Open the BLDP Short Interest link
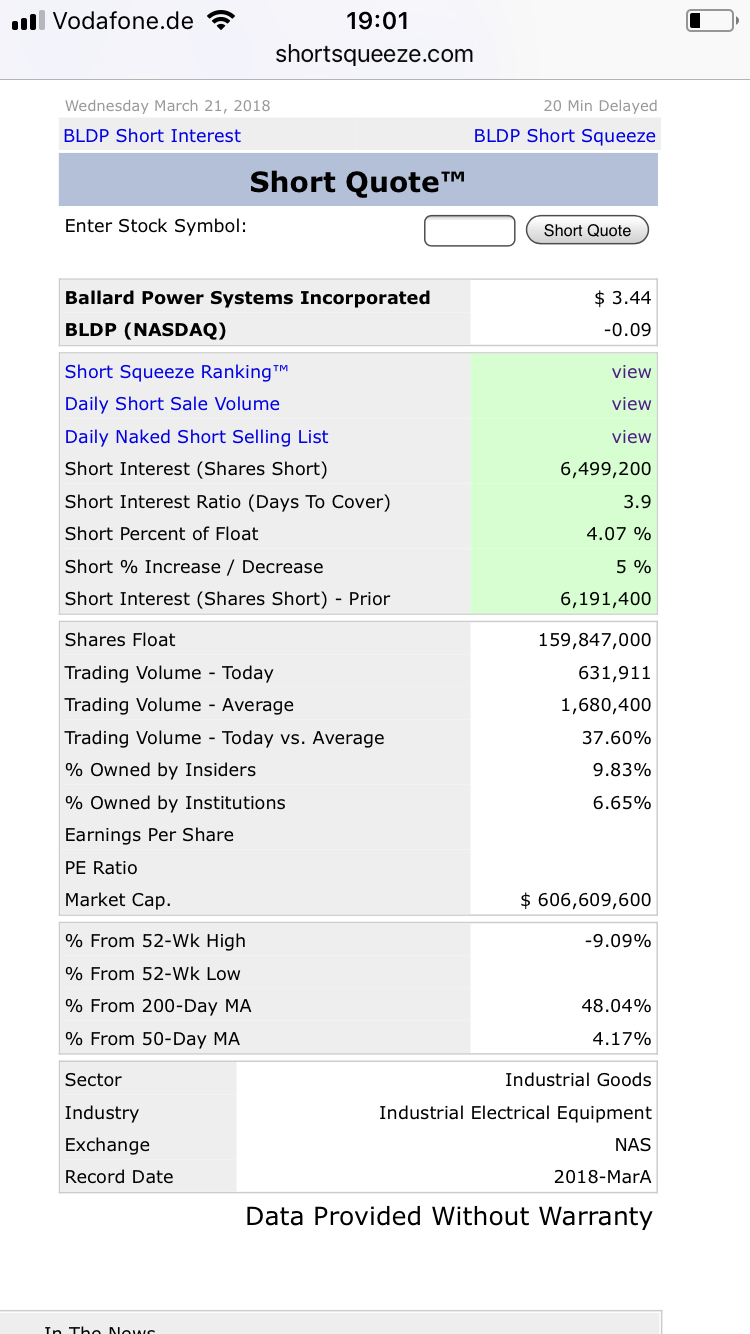 point(152,136)
